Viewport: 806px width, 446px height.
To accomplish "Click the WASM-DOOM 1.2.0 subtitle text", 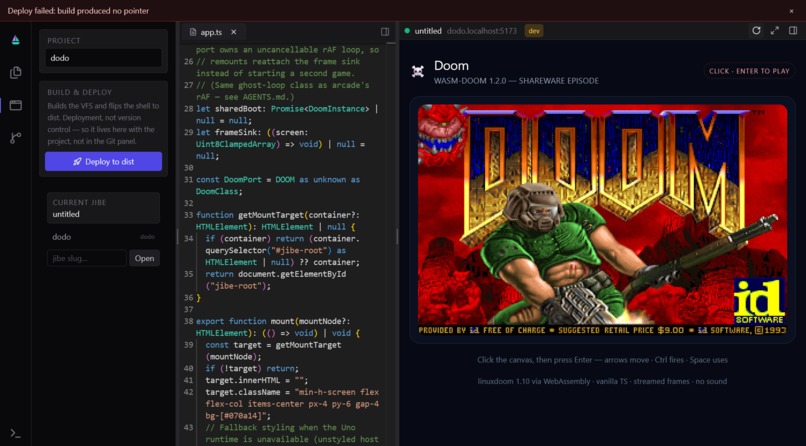I will tap(516, 81).
